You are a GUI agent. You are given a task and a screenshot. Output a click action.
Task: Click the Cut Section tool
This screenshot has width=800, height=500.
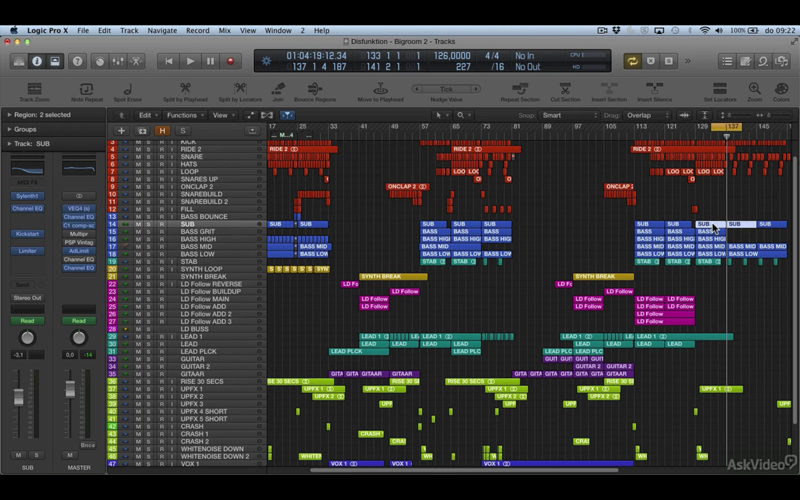(x=565, y=92)
